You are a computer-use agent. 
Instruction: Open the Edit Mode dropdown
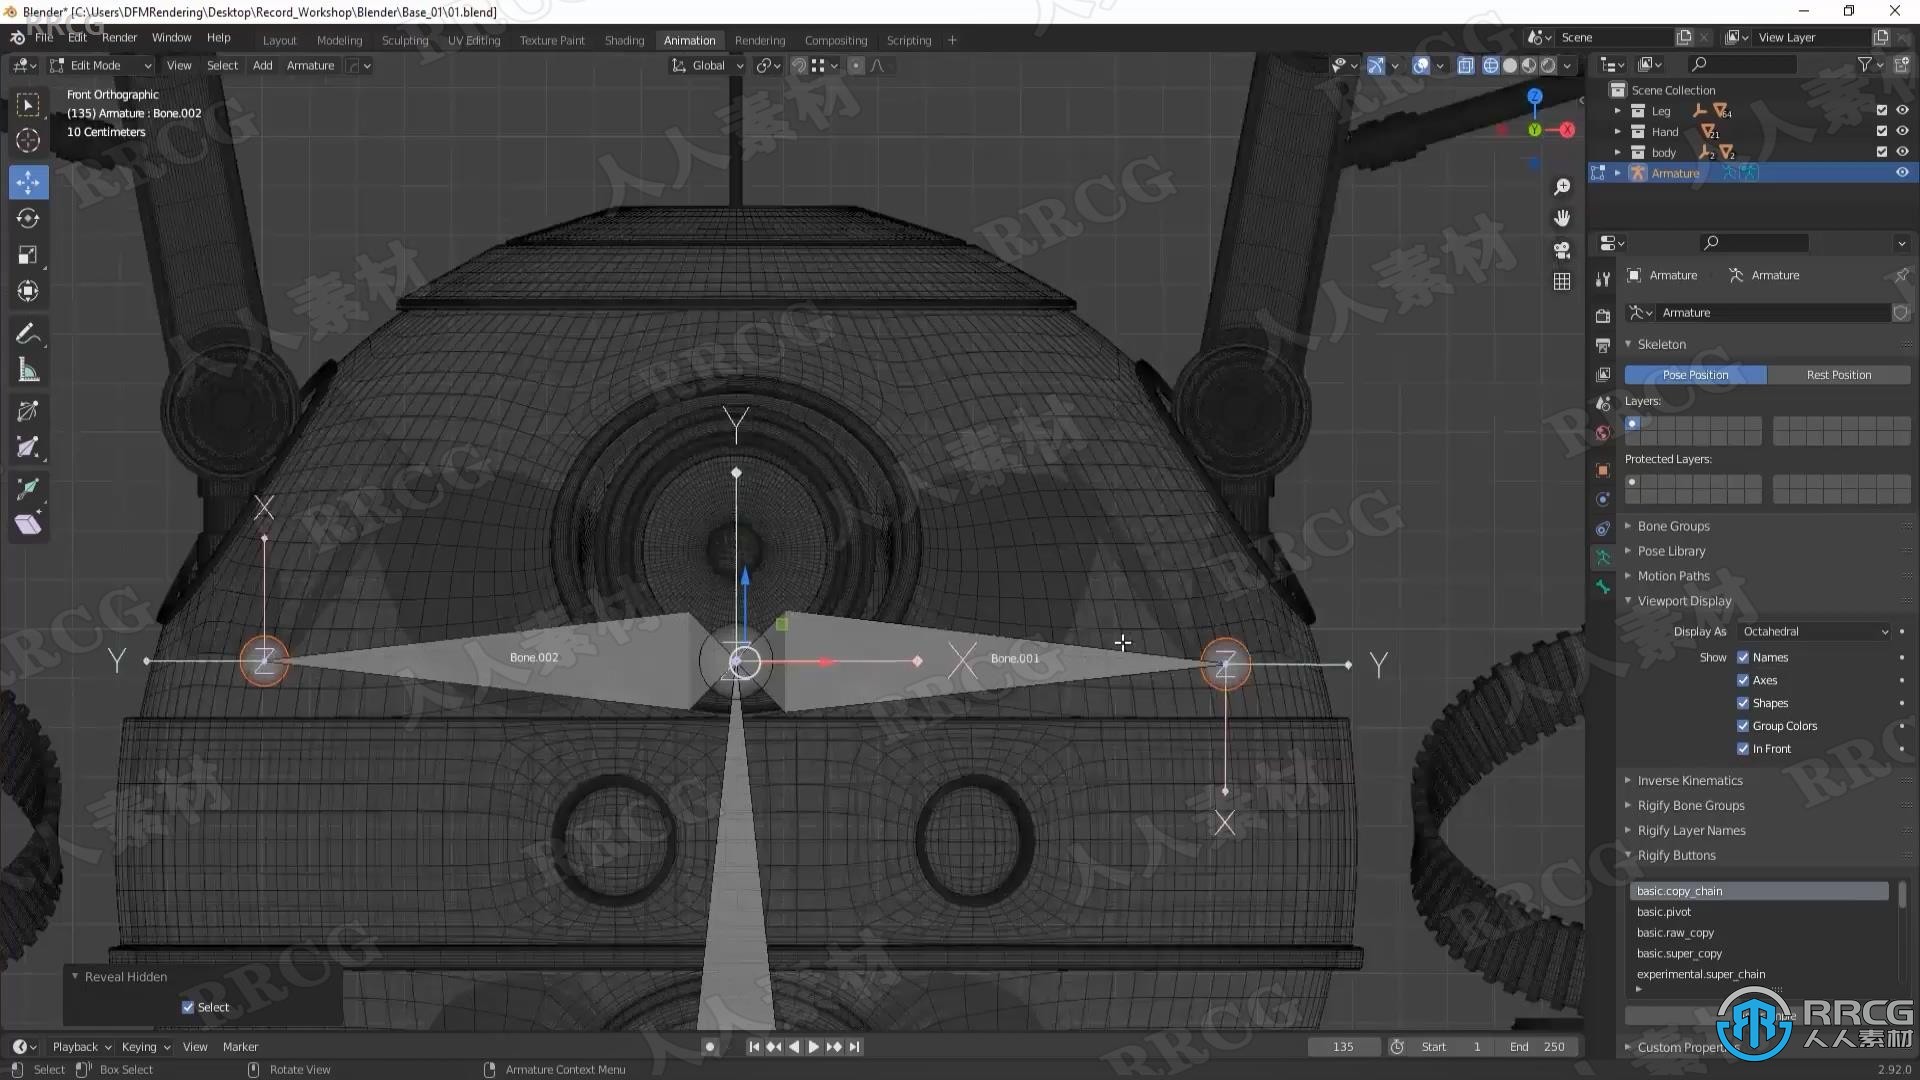tap(100, 65)
